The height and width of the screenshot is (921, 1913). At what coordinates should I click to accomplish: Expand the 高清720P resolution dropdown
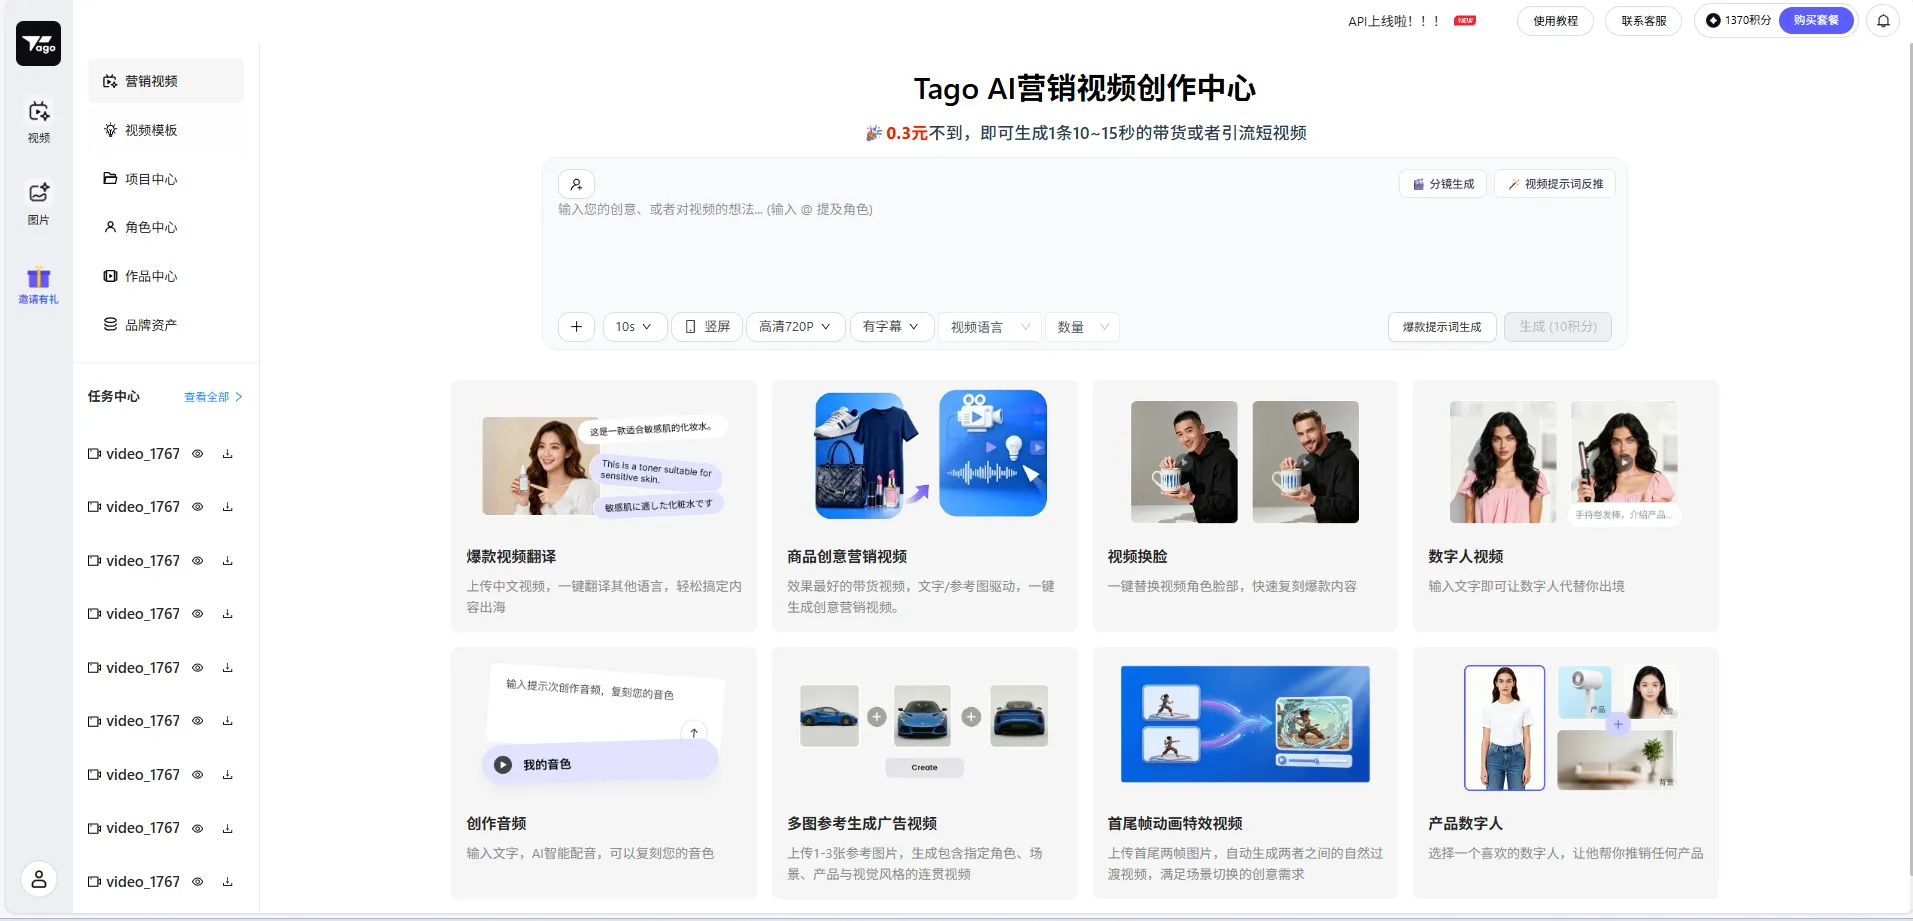pyautogui.click(x=794, y=327)
